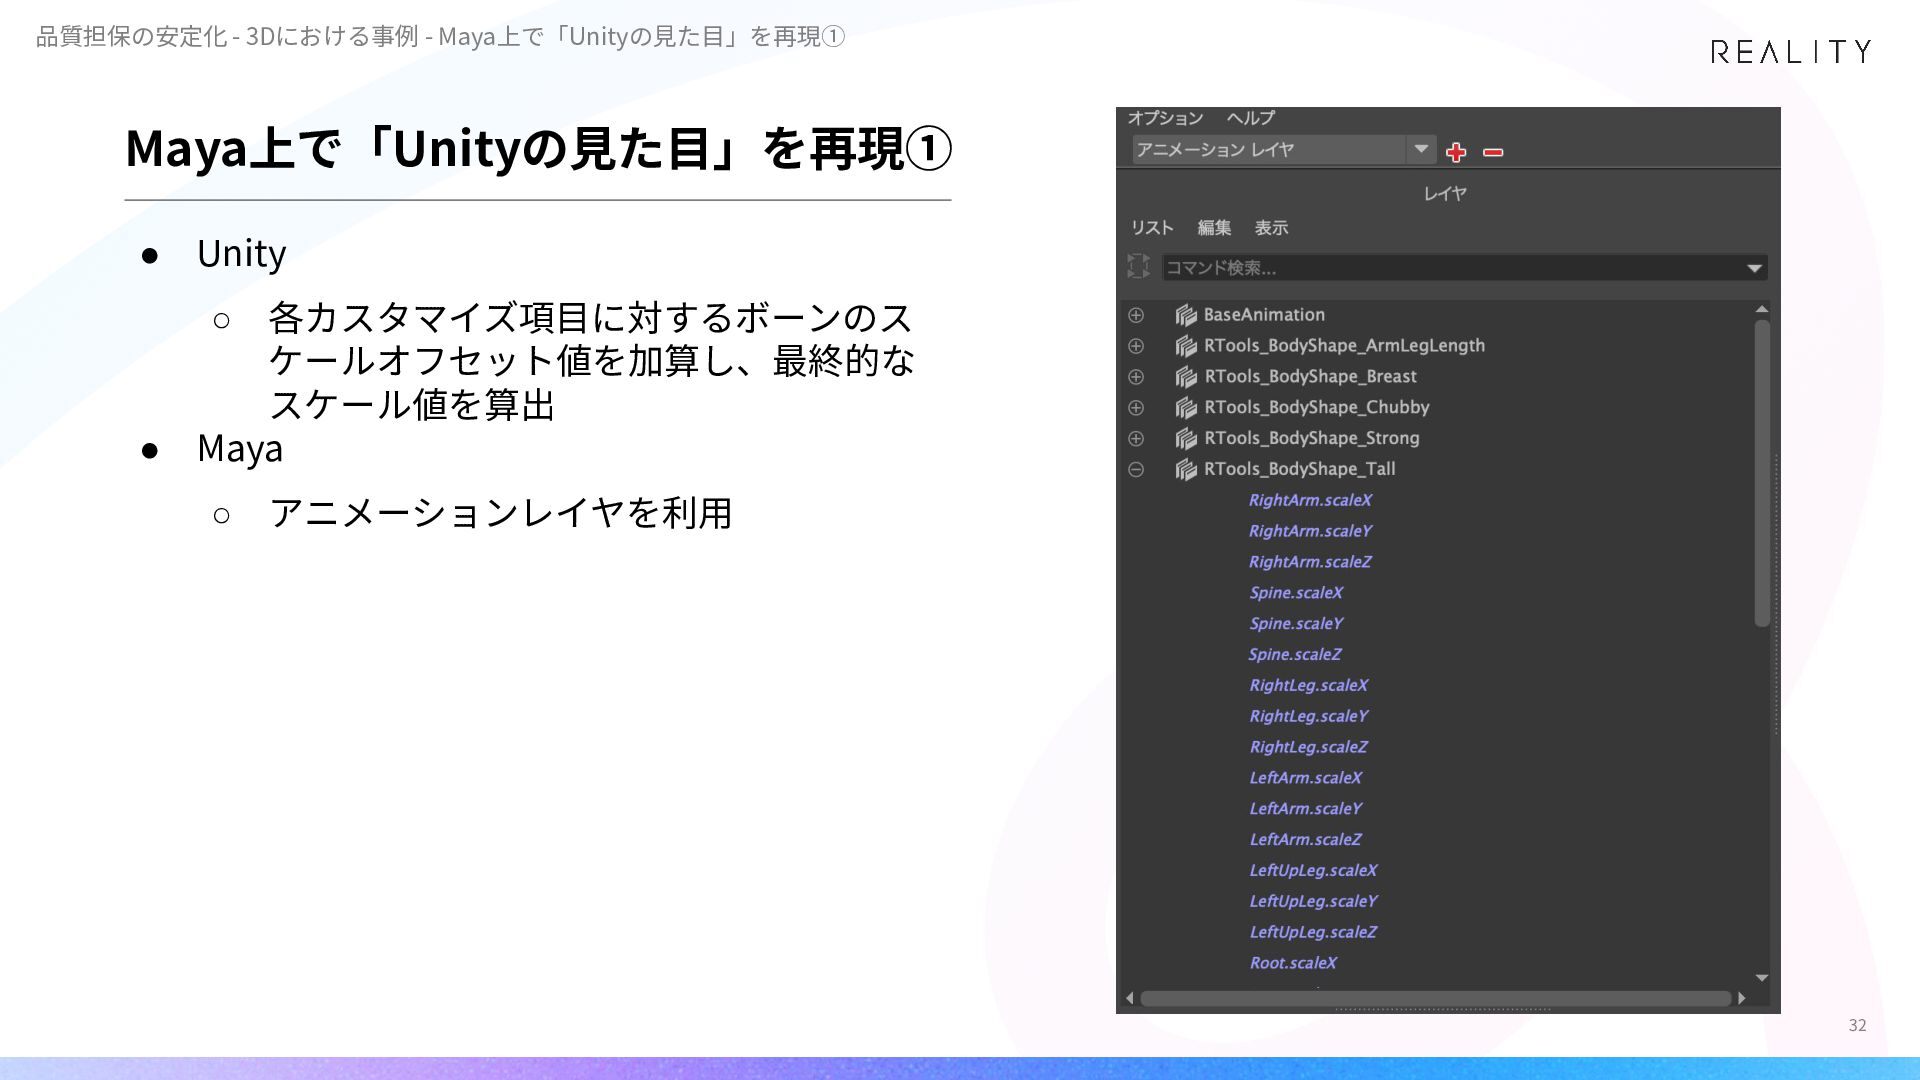Click the REALITY logo
The width and height of the screenshot is (1920, 1080).
pyautogui.click(x=1791, y=52)
